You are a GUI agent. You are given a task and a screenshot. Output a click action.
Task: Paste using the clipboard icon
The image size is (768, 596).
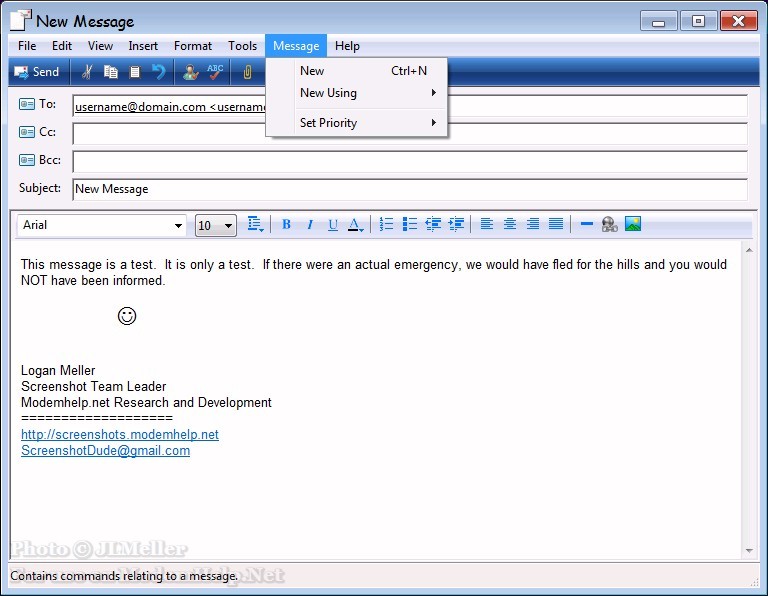(135, 72)
